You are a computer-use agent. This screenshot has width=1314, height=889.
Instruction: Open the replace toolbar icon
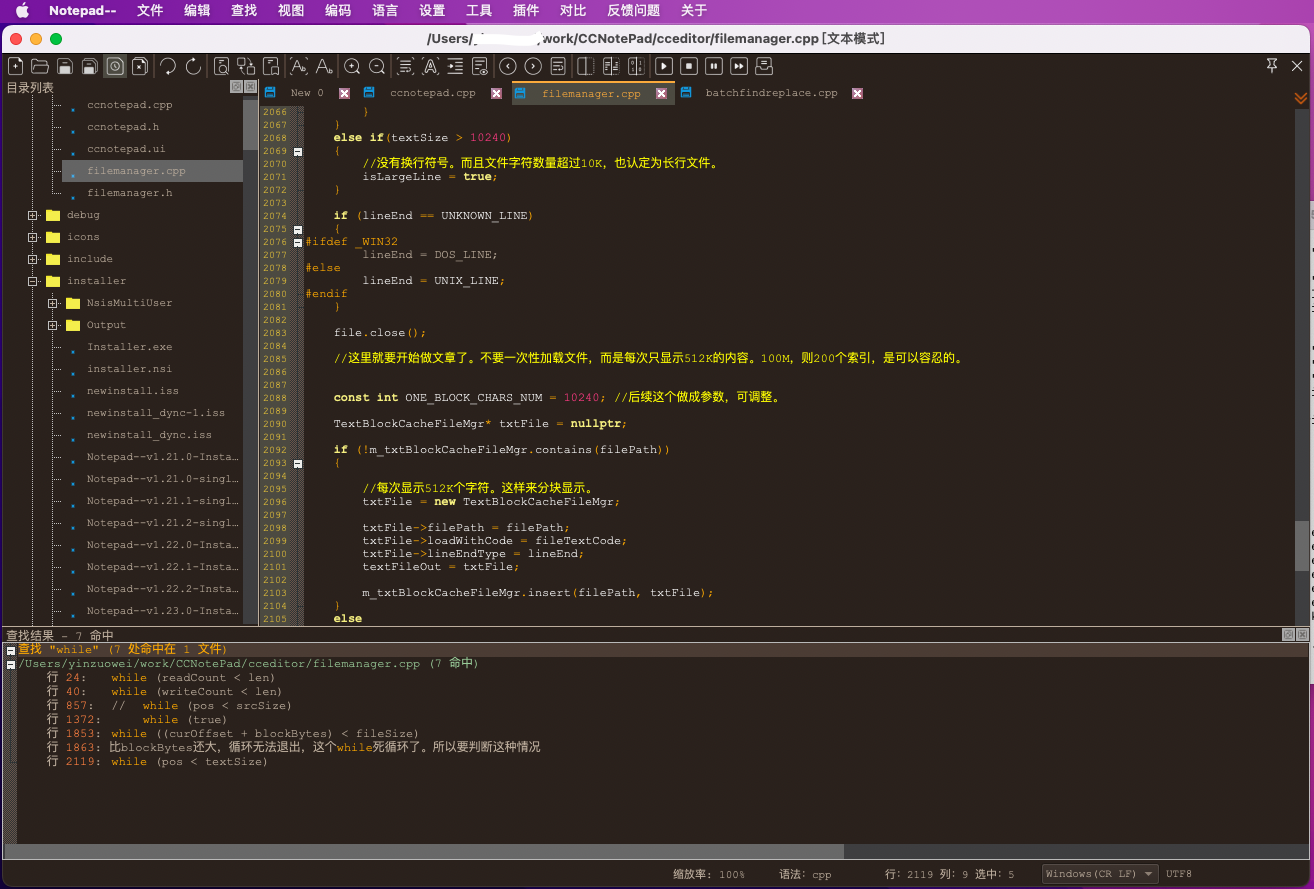click(x=246, y=66)
